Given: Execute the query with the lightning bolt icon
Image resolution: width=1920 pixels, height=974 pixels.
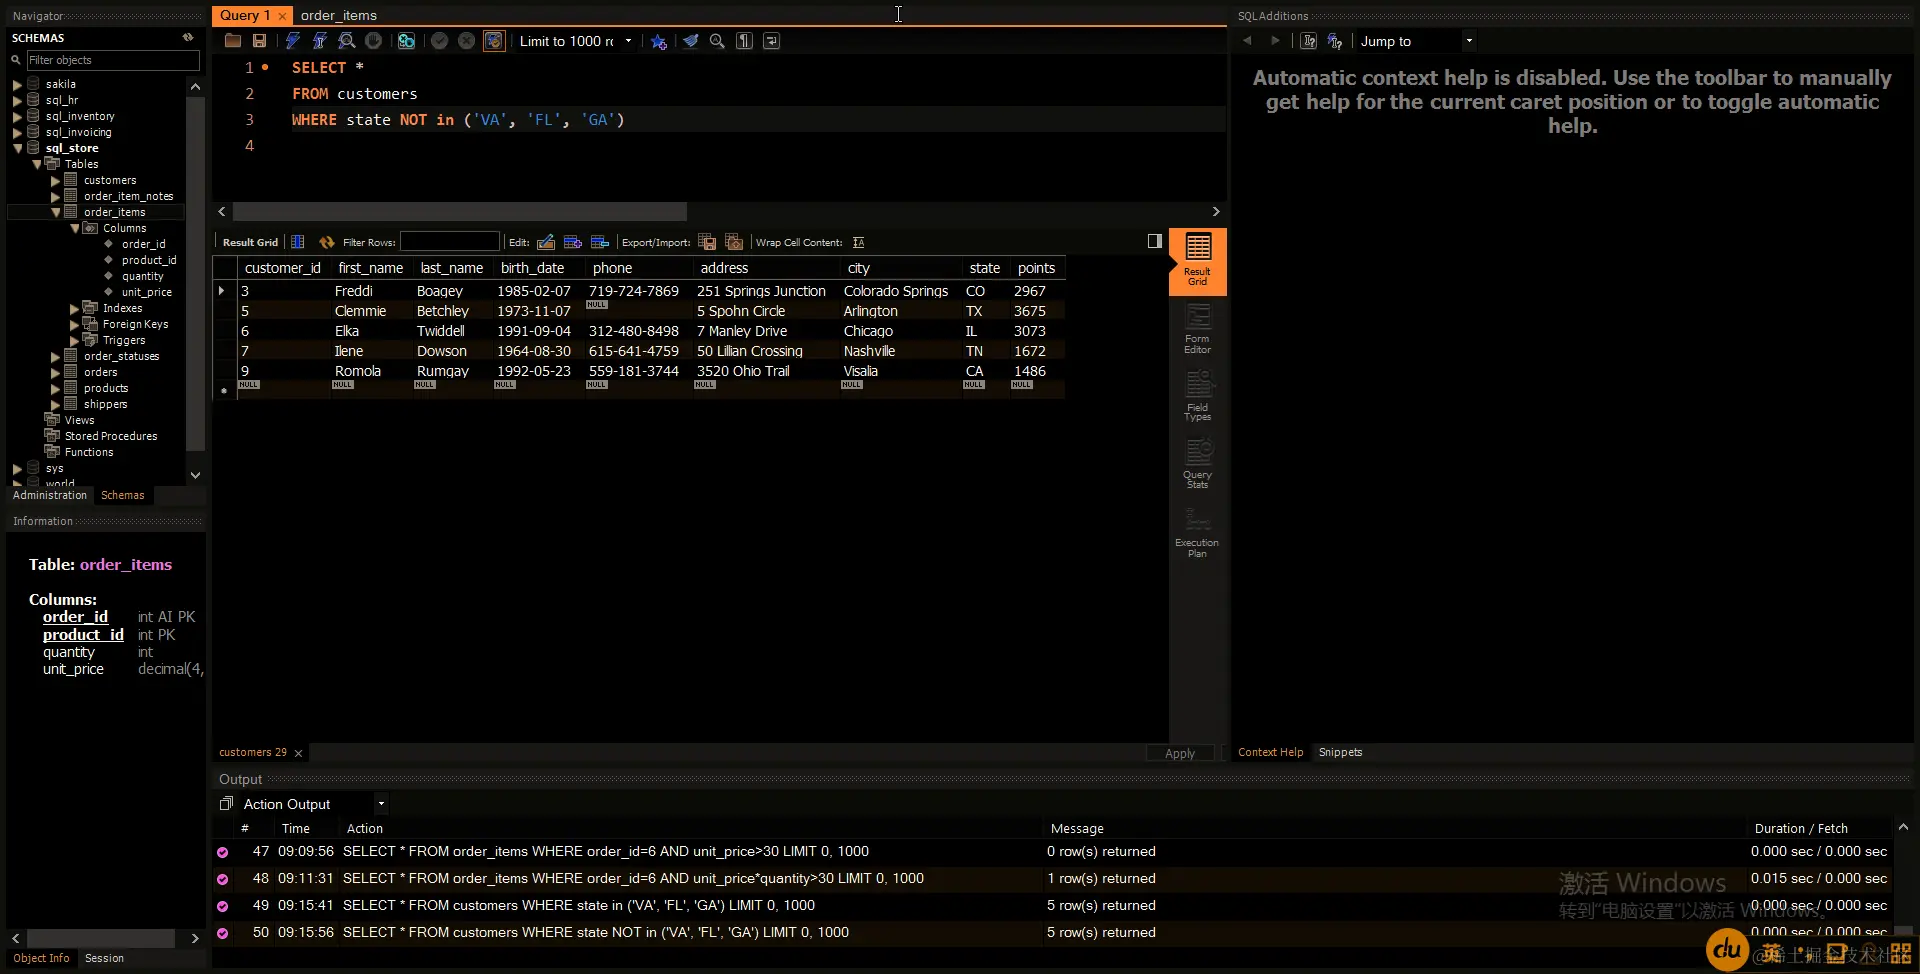Looking at the screenshot, I should (292, 41).
